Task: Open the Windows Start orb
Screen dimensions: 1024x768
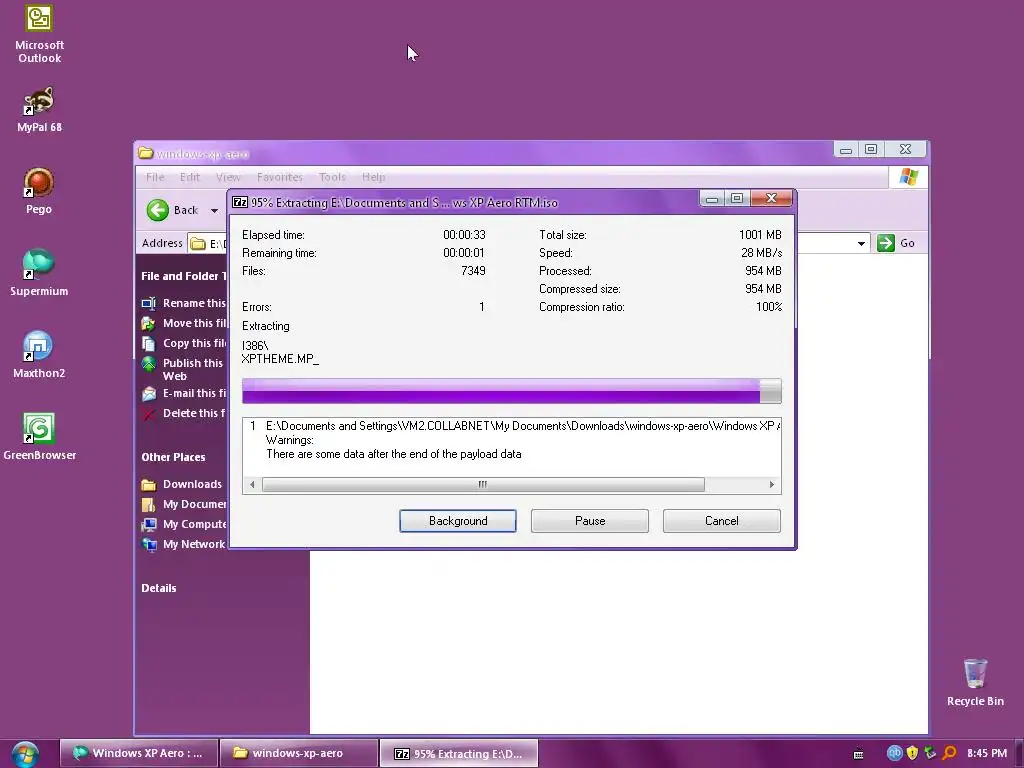Action: coord(25,754)
